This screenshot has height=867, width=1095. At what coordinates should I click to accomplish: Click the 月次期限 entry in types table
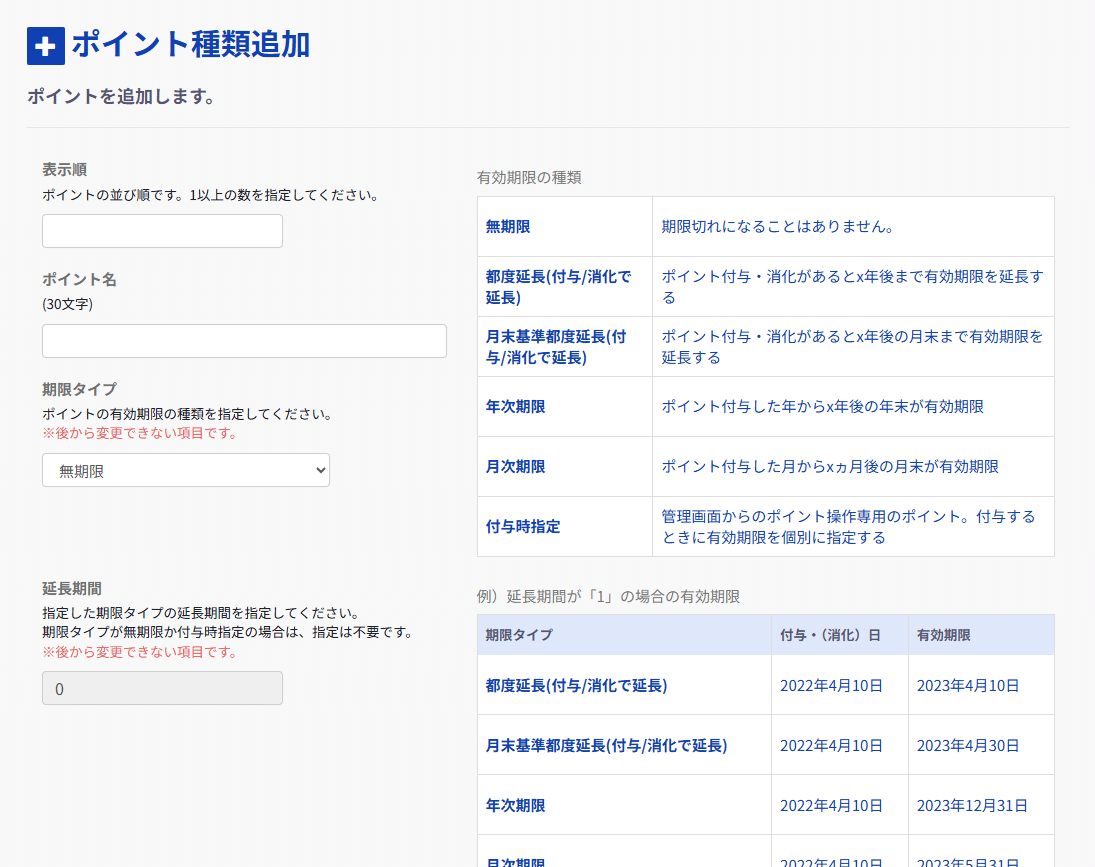[516, 467]
